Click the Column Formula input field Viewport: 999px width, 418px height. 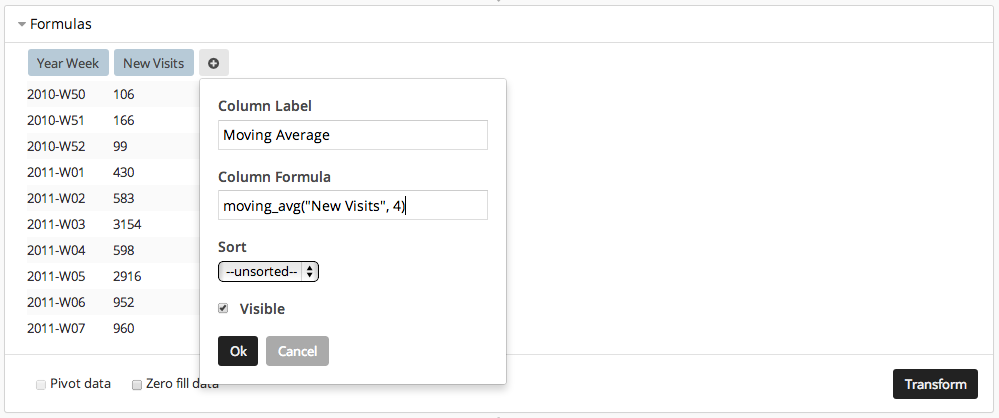click(x=353, y=205)
